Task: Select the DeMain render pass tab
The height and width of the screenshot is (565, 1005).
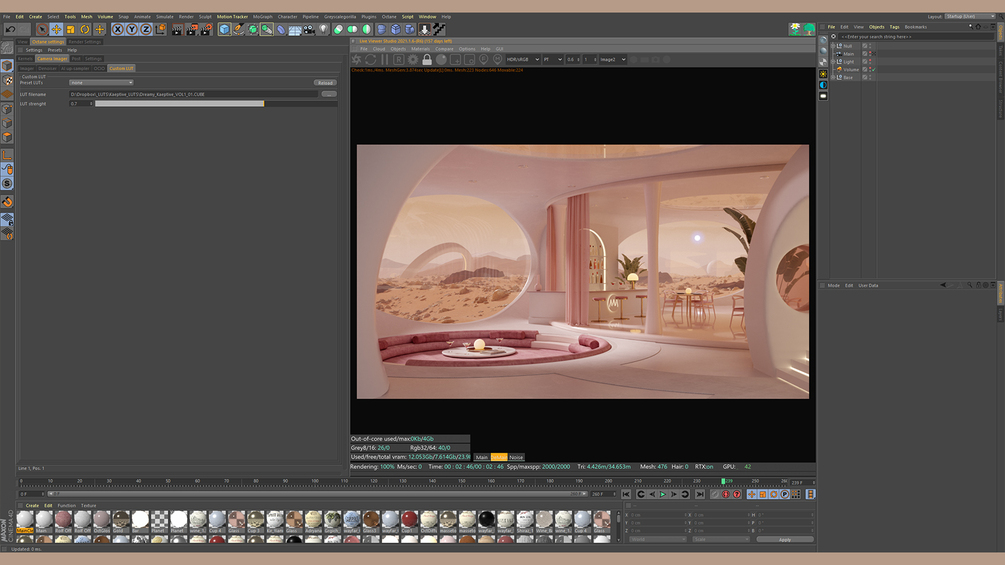Action: point(499,457)
